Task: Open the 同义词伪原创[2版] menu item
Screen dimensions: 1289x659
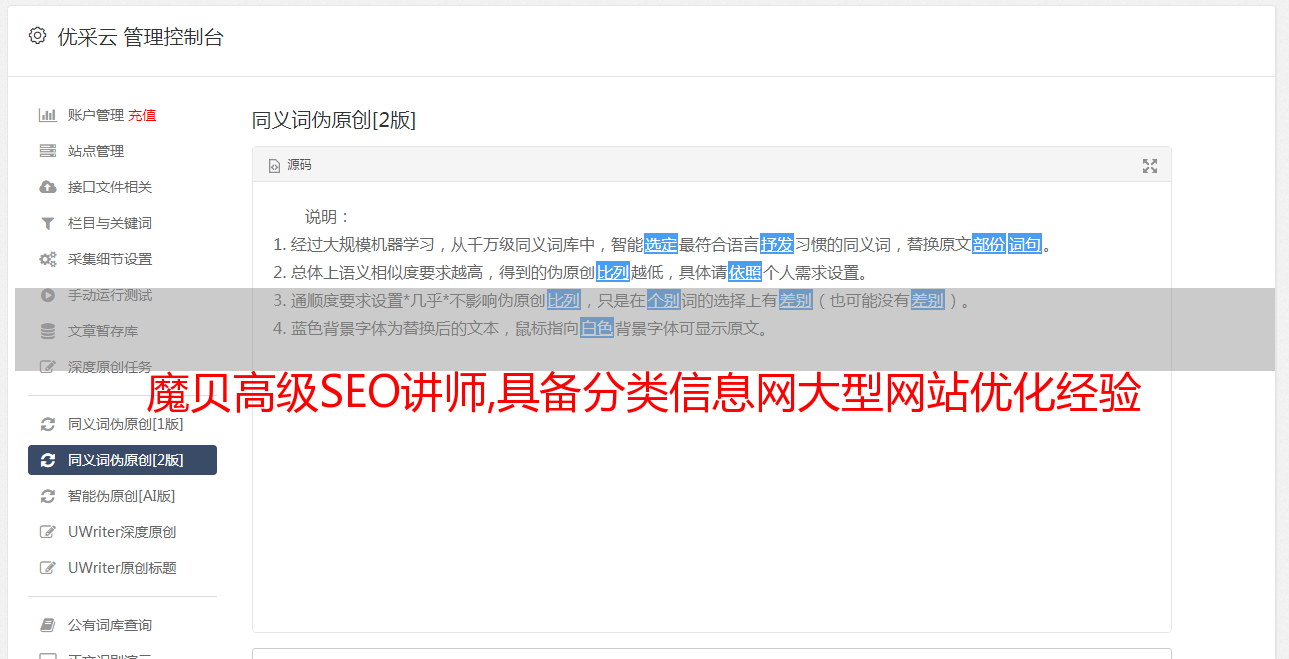Action: tap(122, 460)
